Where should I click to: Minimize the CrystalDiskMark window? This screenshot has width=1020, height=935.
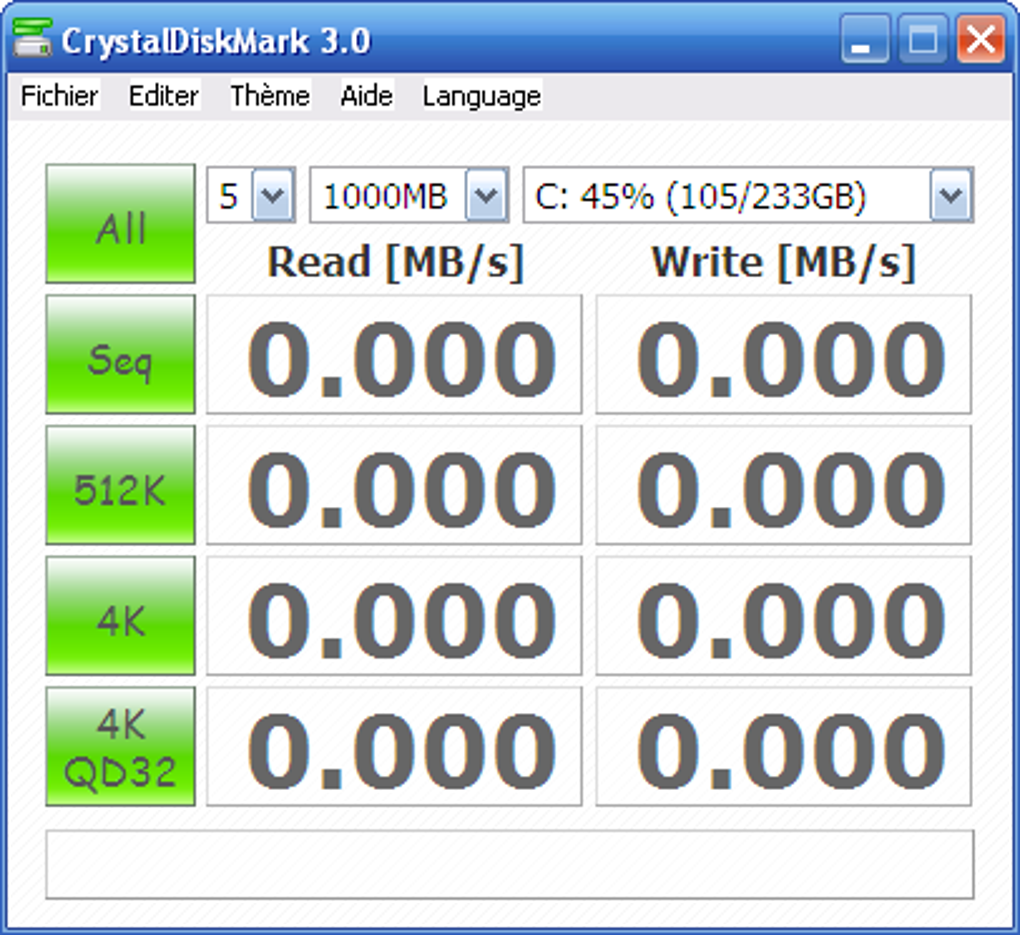tap(864, 39)
